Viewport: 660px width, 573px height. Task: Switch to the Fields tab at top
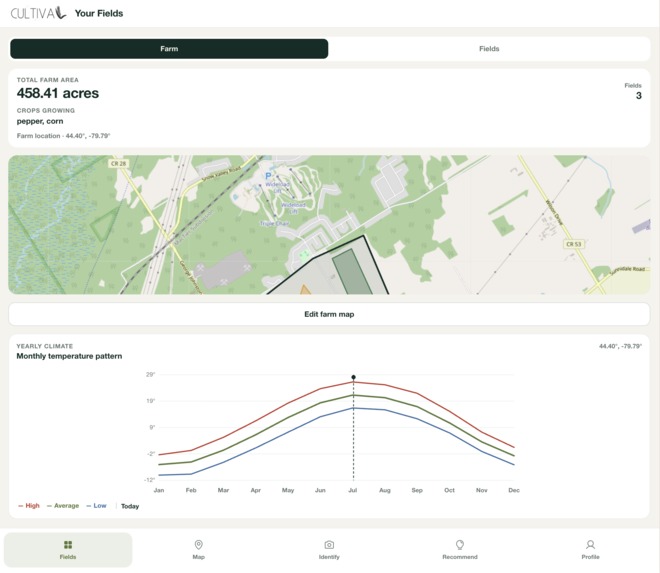click(489, 49)
